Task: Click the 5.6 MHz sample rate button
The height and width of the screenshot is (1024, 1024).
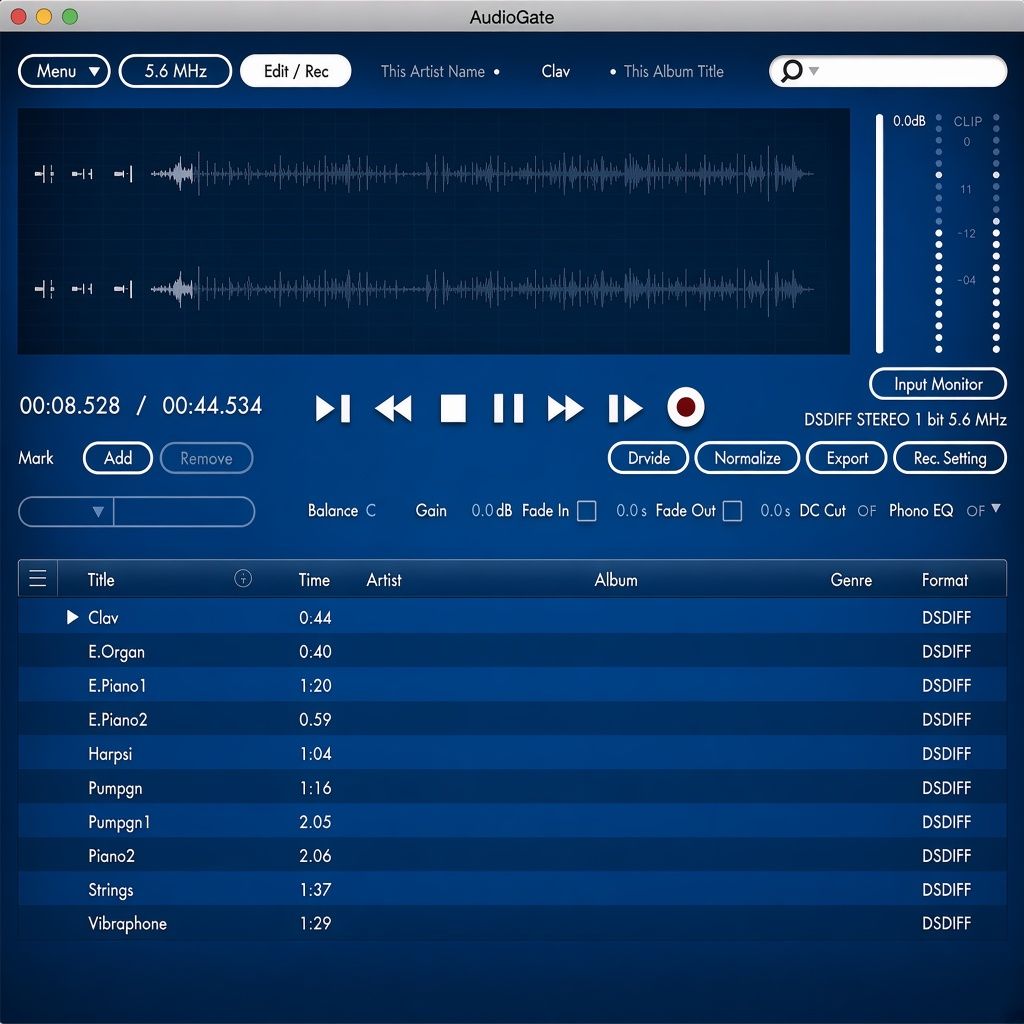Action: point(175,71)
